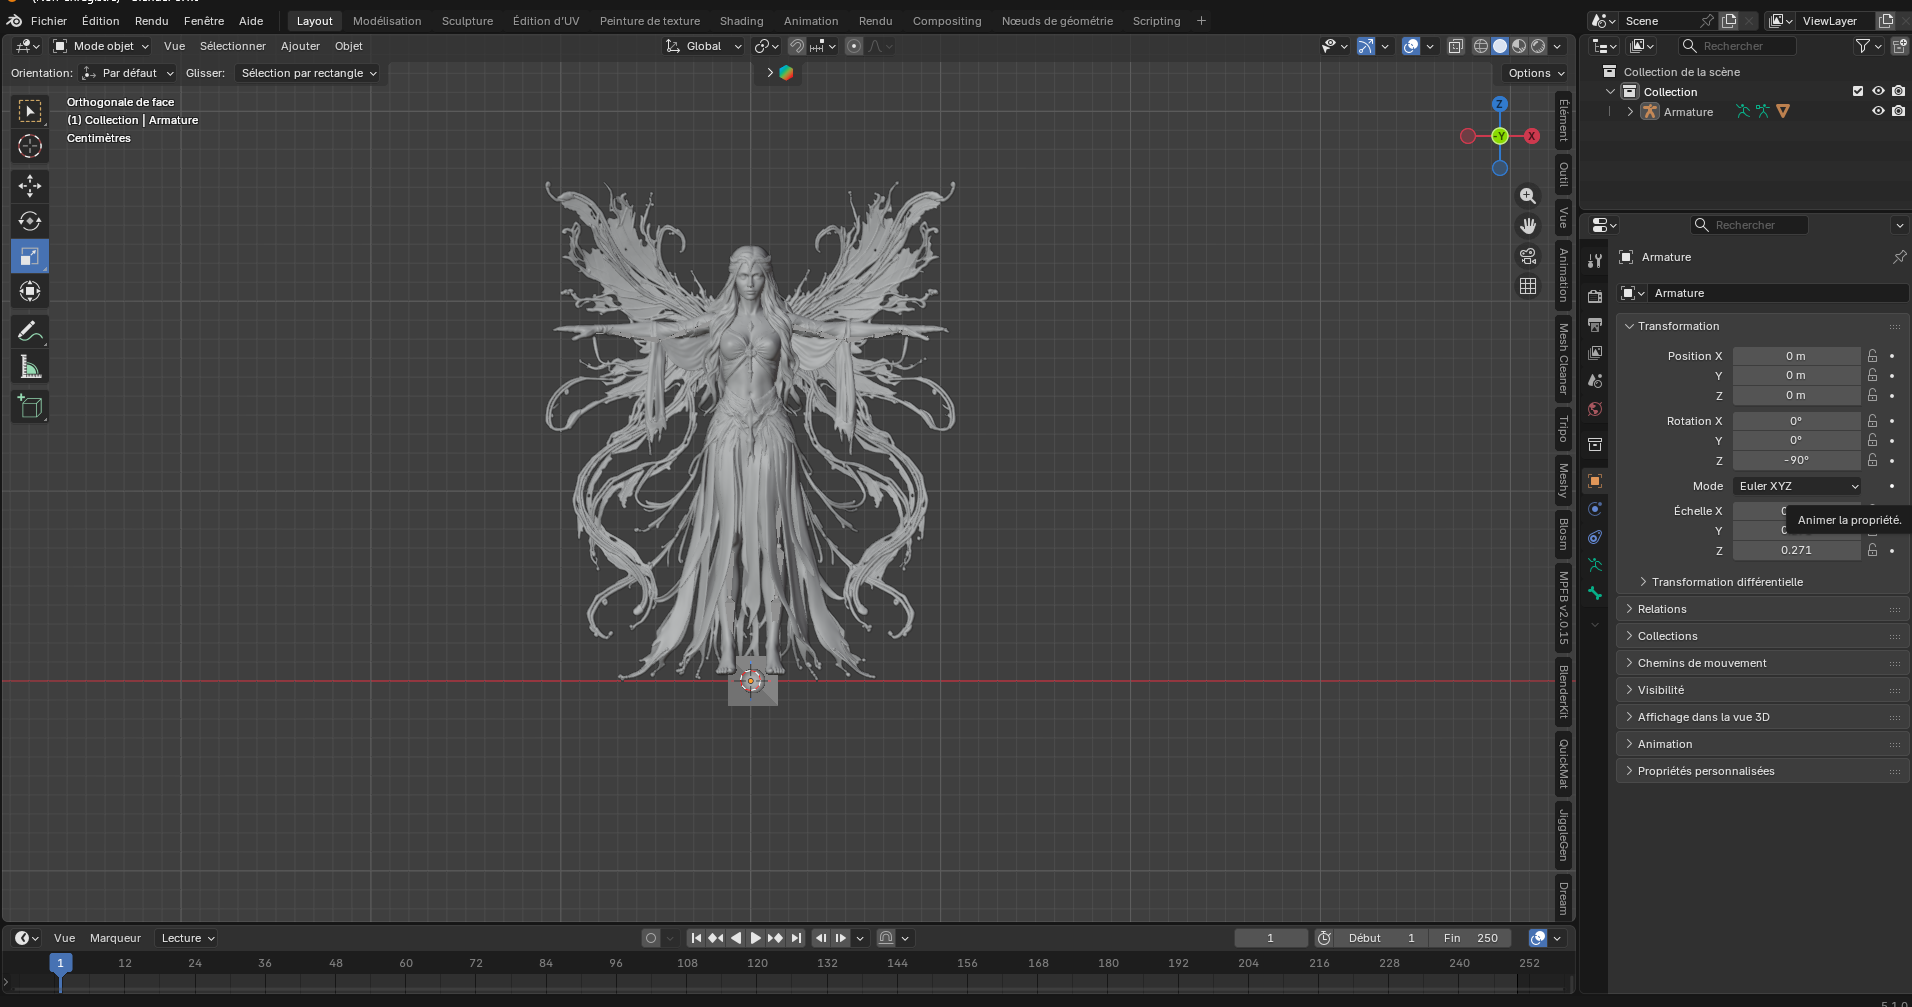Viewport: 1912px width, 1007px height.
Task: Open the Marqueur timeline menu
Action: (115, 938)
